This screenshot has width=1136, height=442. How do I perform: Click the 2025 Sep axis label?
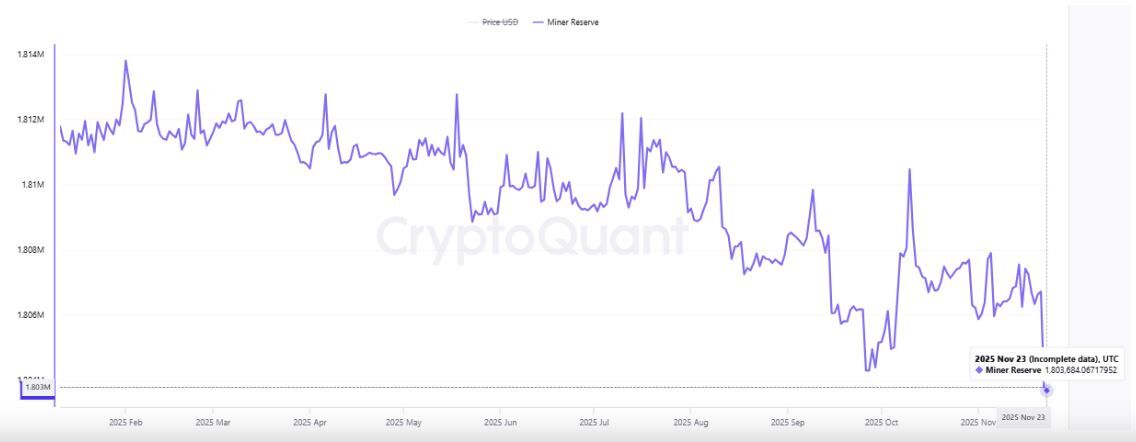(x=786, y=423)
